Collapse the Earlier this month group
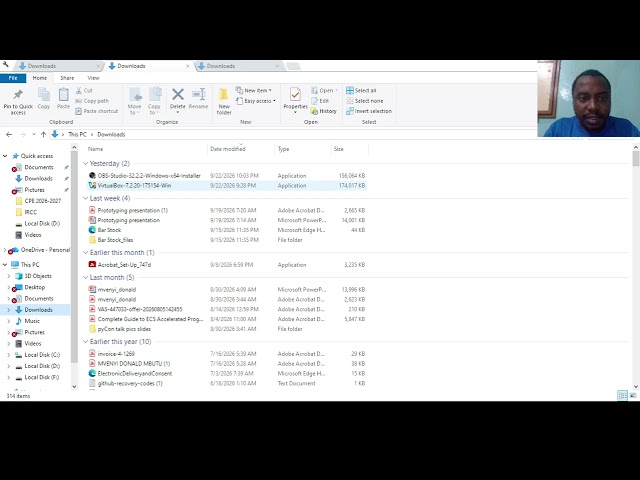The height and width of the screenshot is (480, 640). point(85,253)
